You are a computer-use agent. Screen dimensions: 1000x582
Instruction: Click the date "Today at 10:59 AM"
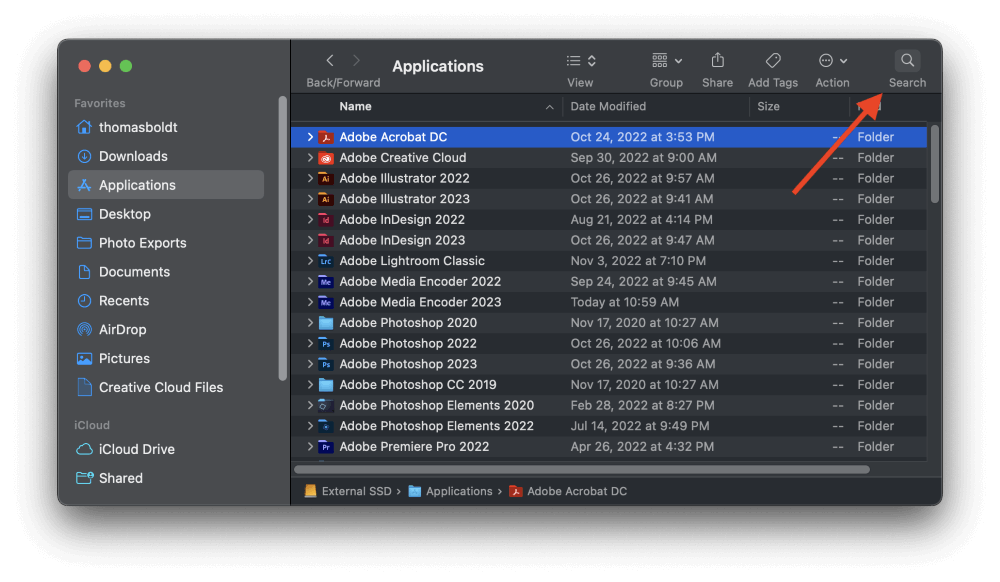coord(624,302)
